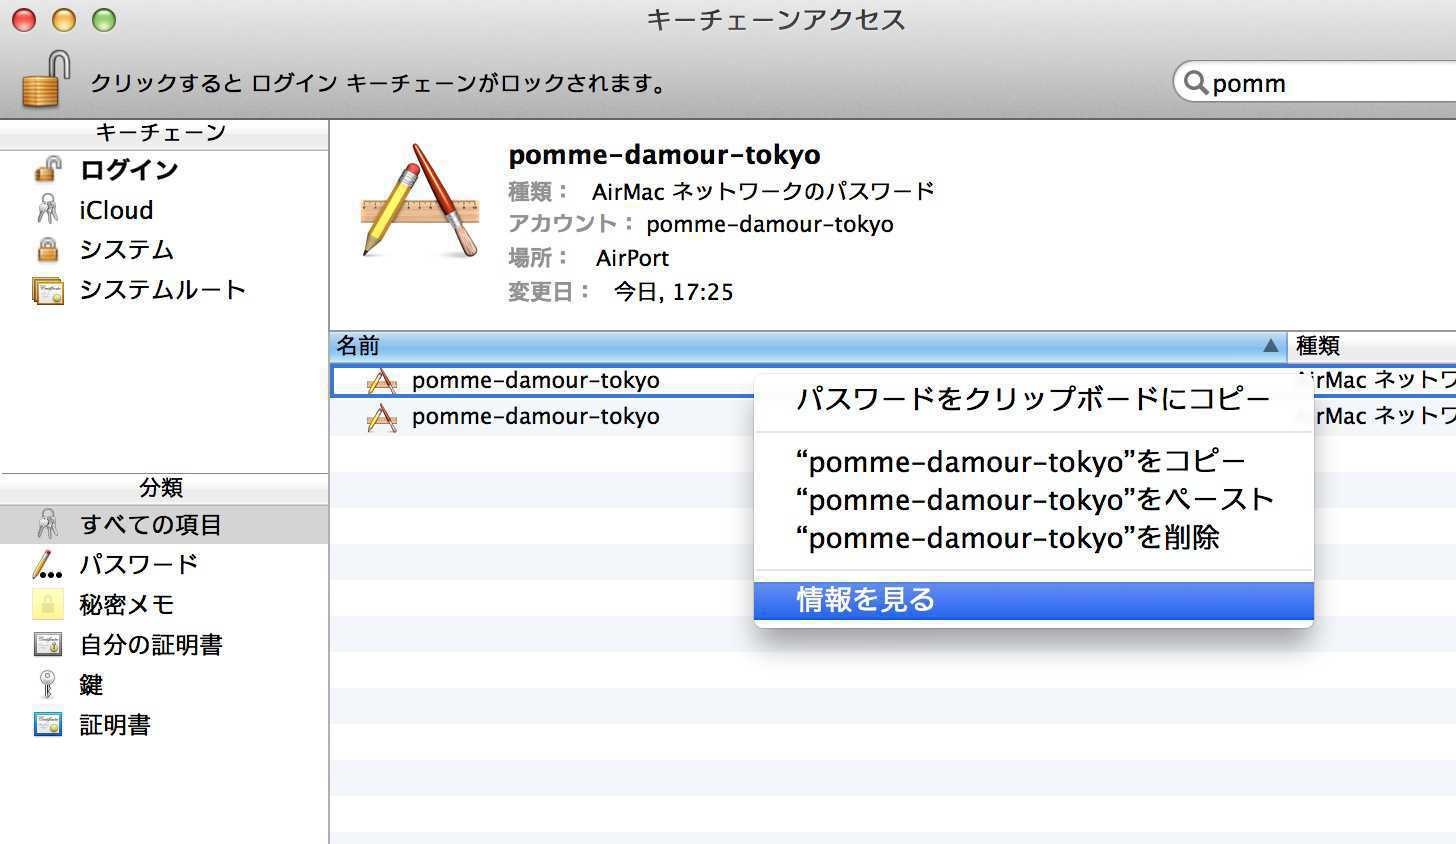Screen dimensions: 1456x844
Task: Sort the list by the 種類 column header
Action: point(1372,346)
